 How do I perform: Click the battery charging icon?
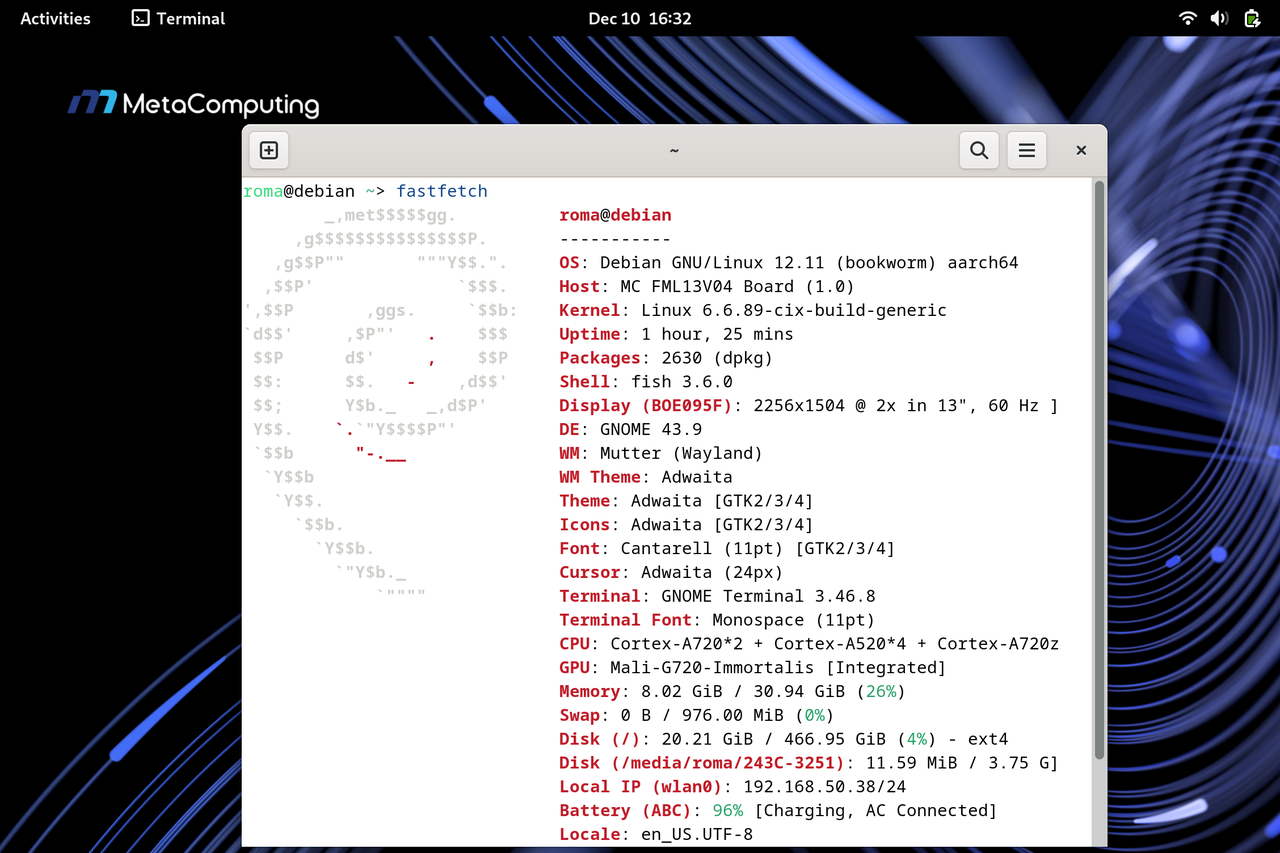point(1252,18)
